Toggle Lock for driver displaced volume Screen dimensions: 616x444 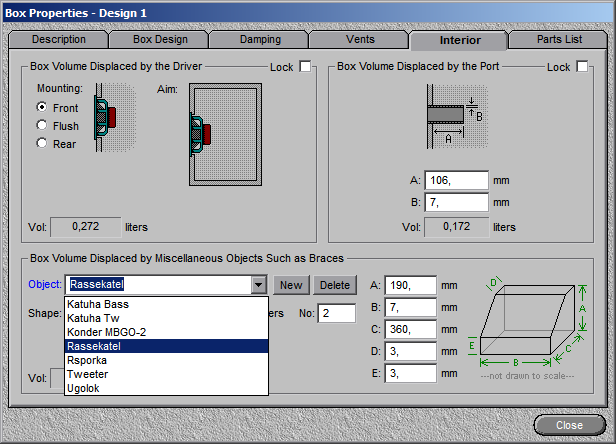pos(305,66)
